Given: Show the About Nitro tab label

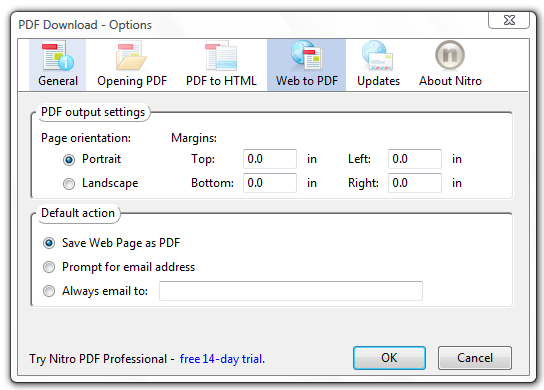Looking at the screenshot, I should pos(450,81).
